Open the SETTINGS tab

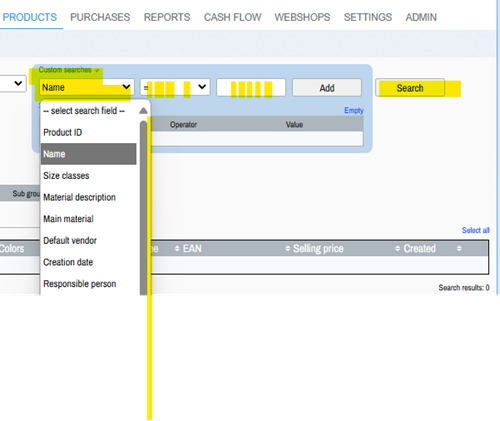[368, 17]
